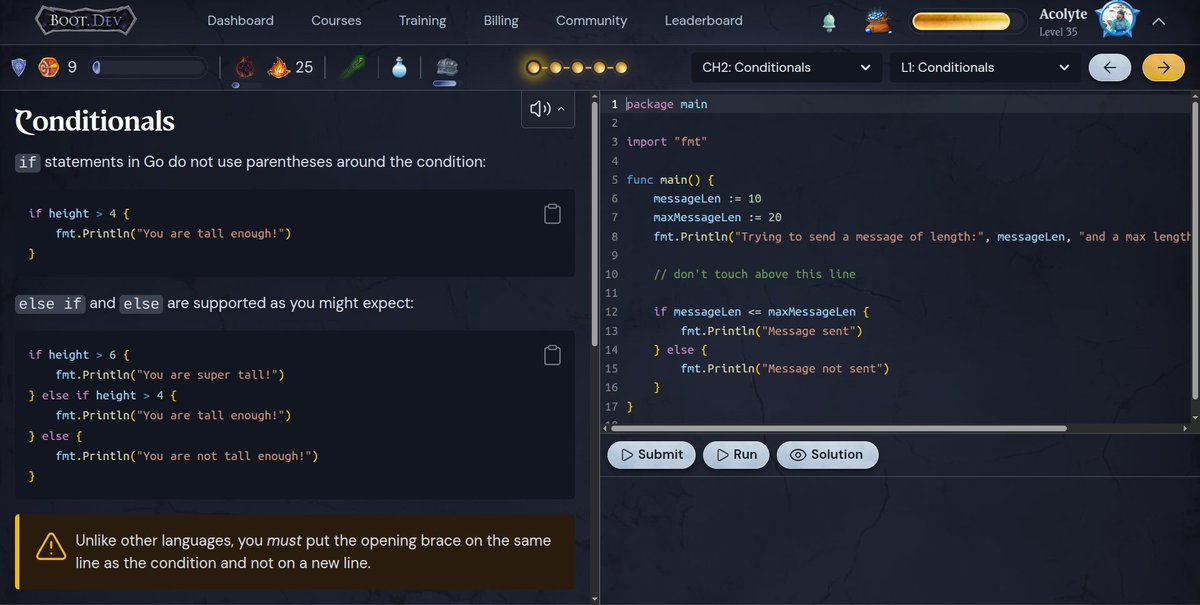1200x605 pixels.
Task: Click the Boot.Dev logo
Action: click(x=85, y=20)
